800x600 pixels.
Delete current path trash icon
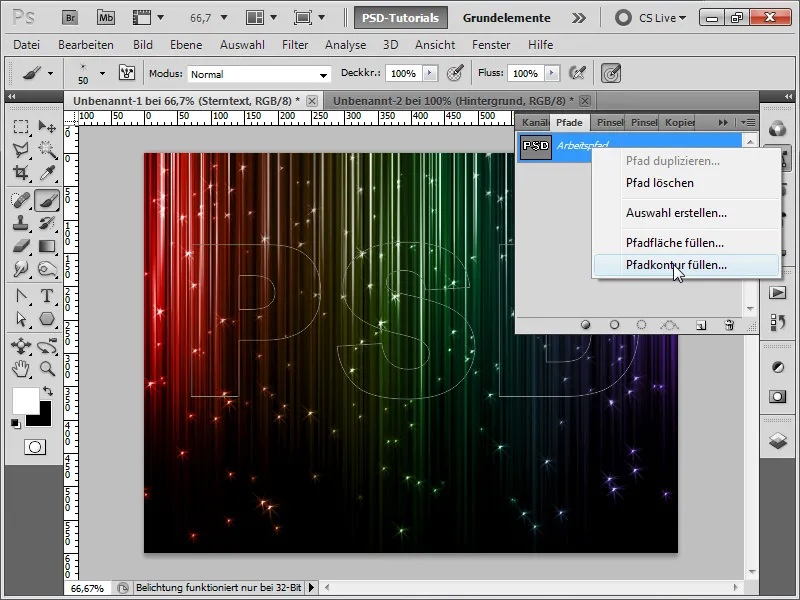[x=730, y=325]
